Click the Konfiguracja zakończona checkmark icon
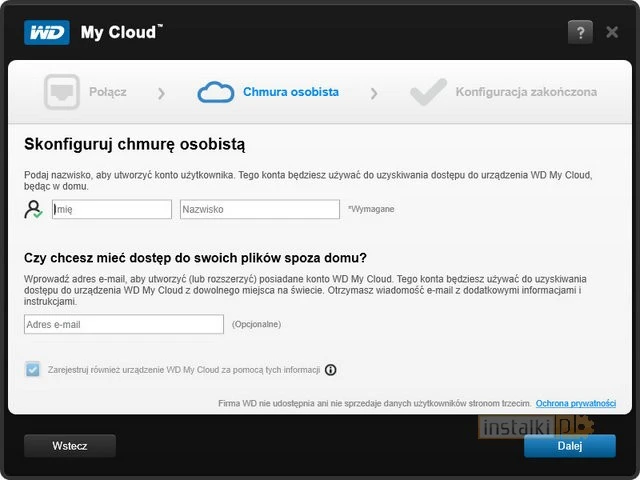The image size is (640, 480). [x=428, y=92]
